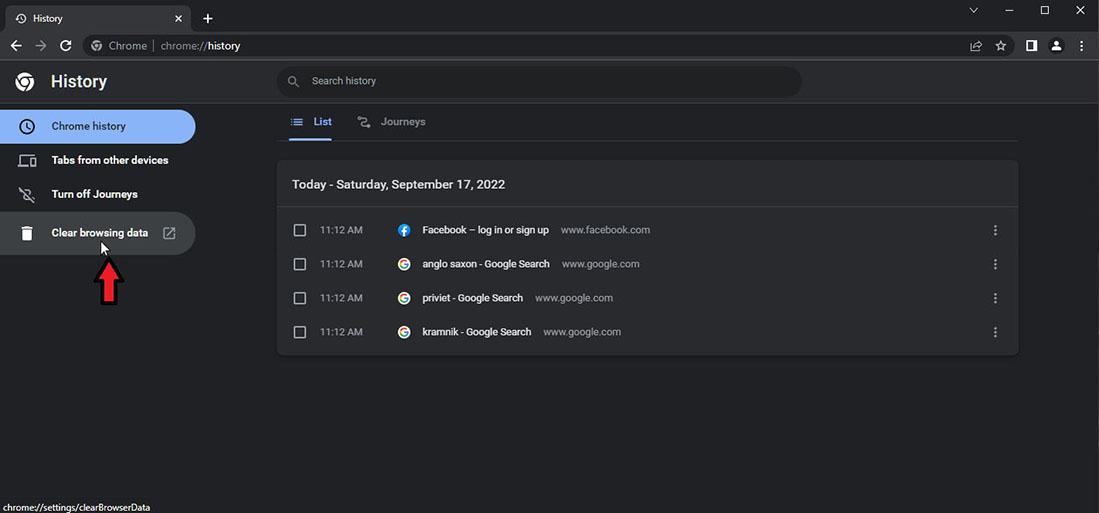Check the Facebook history entry checkbox
Viewport: 1099px width, 513px height.
300,230
